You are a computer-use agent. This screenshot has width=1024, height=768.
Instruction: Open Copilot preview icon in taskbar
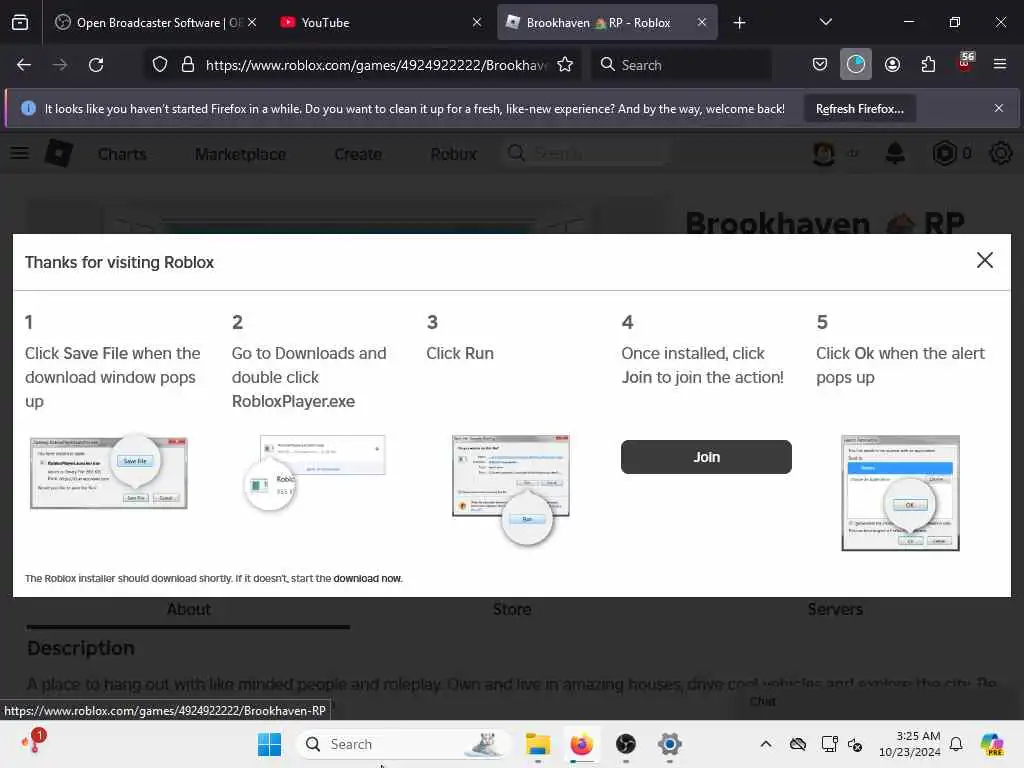tap(991, 744)
